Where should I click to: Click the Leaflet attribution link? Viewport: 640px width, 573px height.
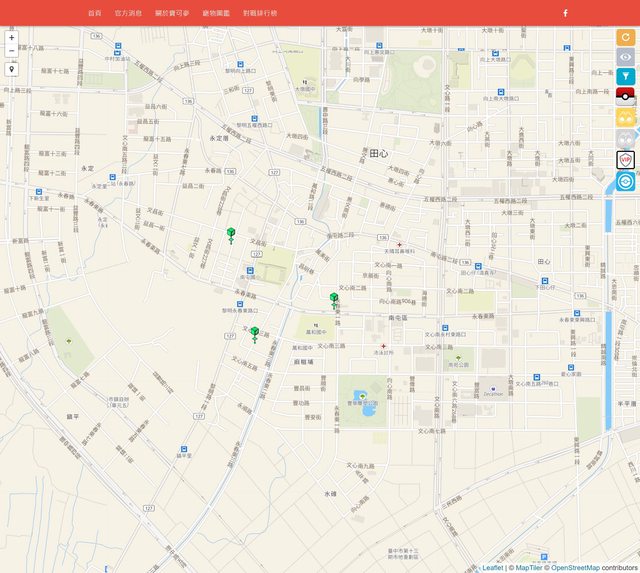tap(492, 568)
